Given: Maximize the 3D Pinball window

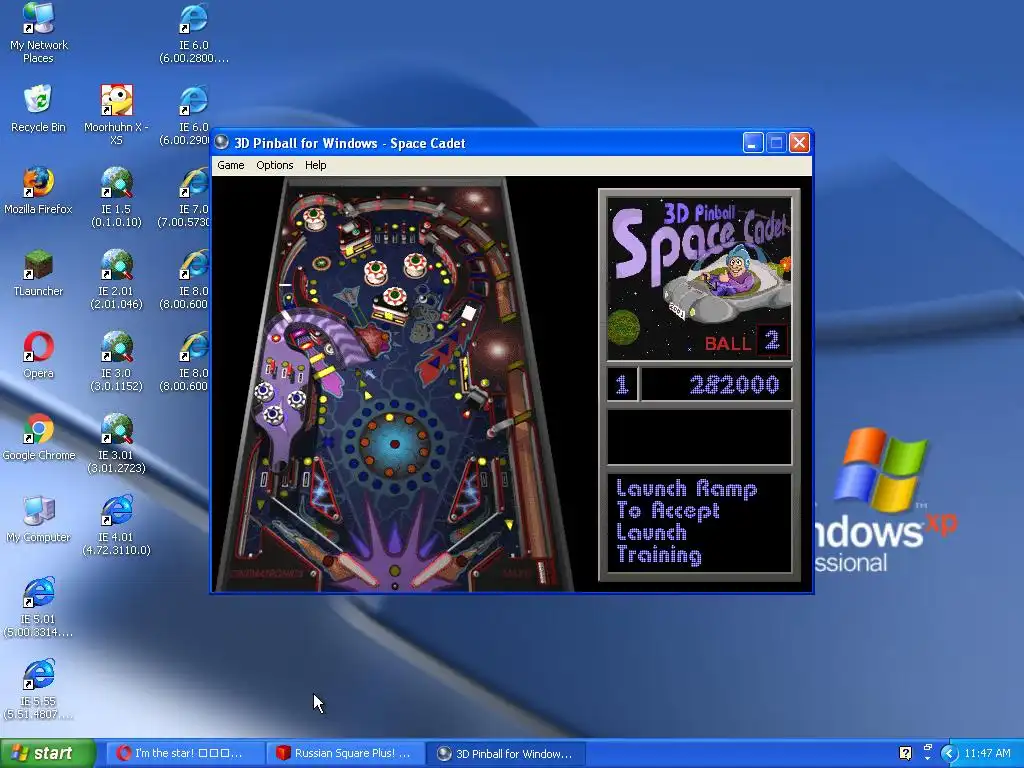Looking at the screenshot, I should (776, 142).
